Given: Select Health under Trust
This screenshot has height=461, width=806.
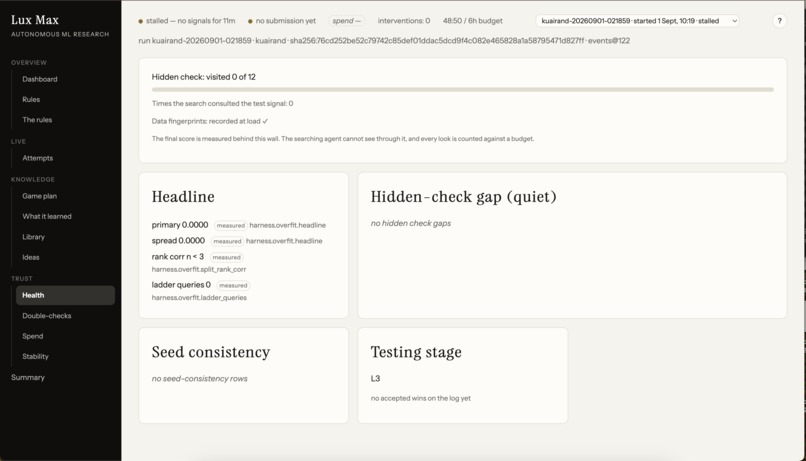Looking at the screenshot, I should pos(65,295).
